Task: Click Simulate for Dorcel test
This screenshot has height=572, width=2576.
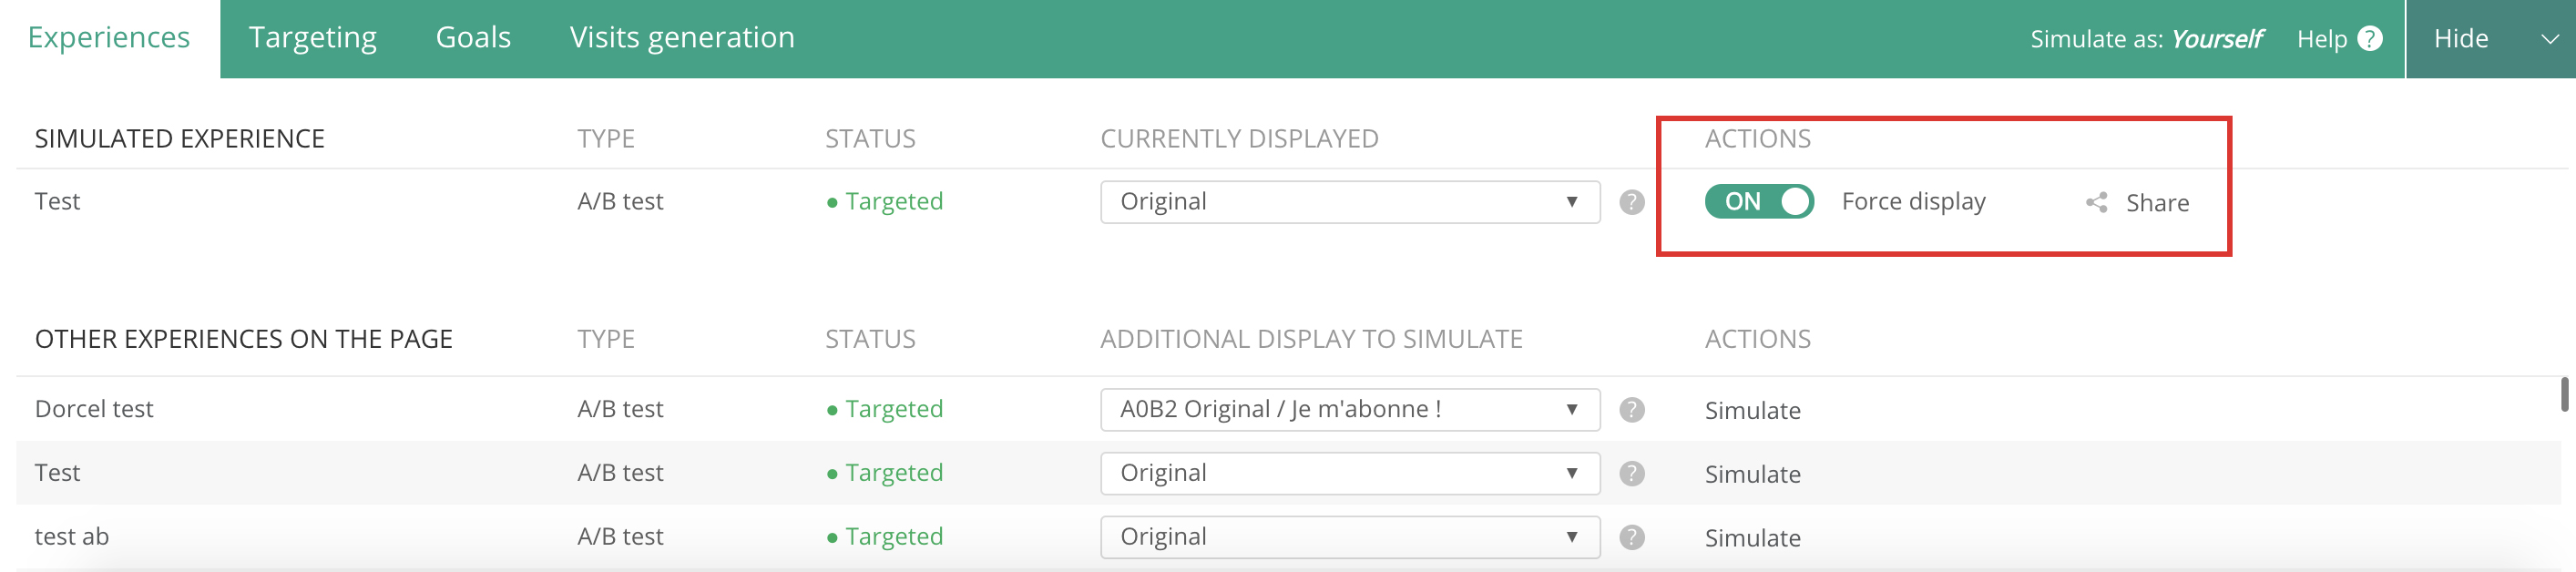Action: (x=1752, y=411)
